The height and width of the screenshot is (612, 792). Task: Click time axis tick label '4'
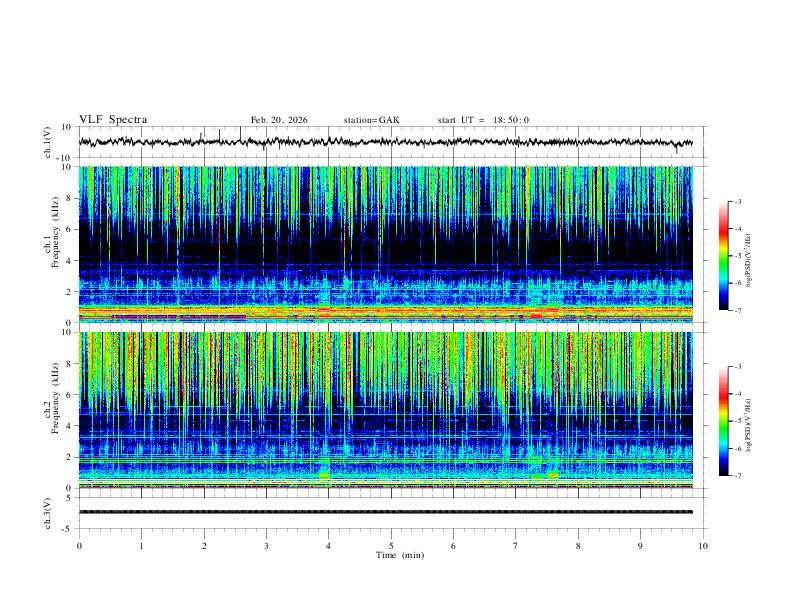[x=329, y=546]
